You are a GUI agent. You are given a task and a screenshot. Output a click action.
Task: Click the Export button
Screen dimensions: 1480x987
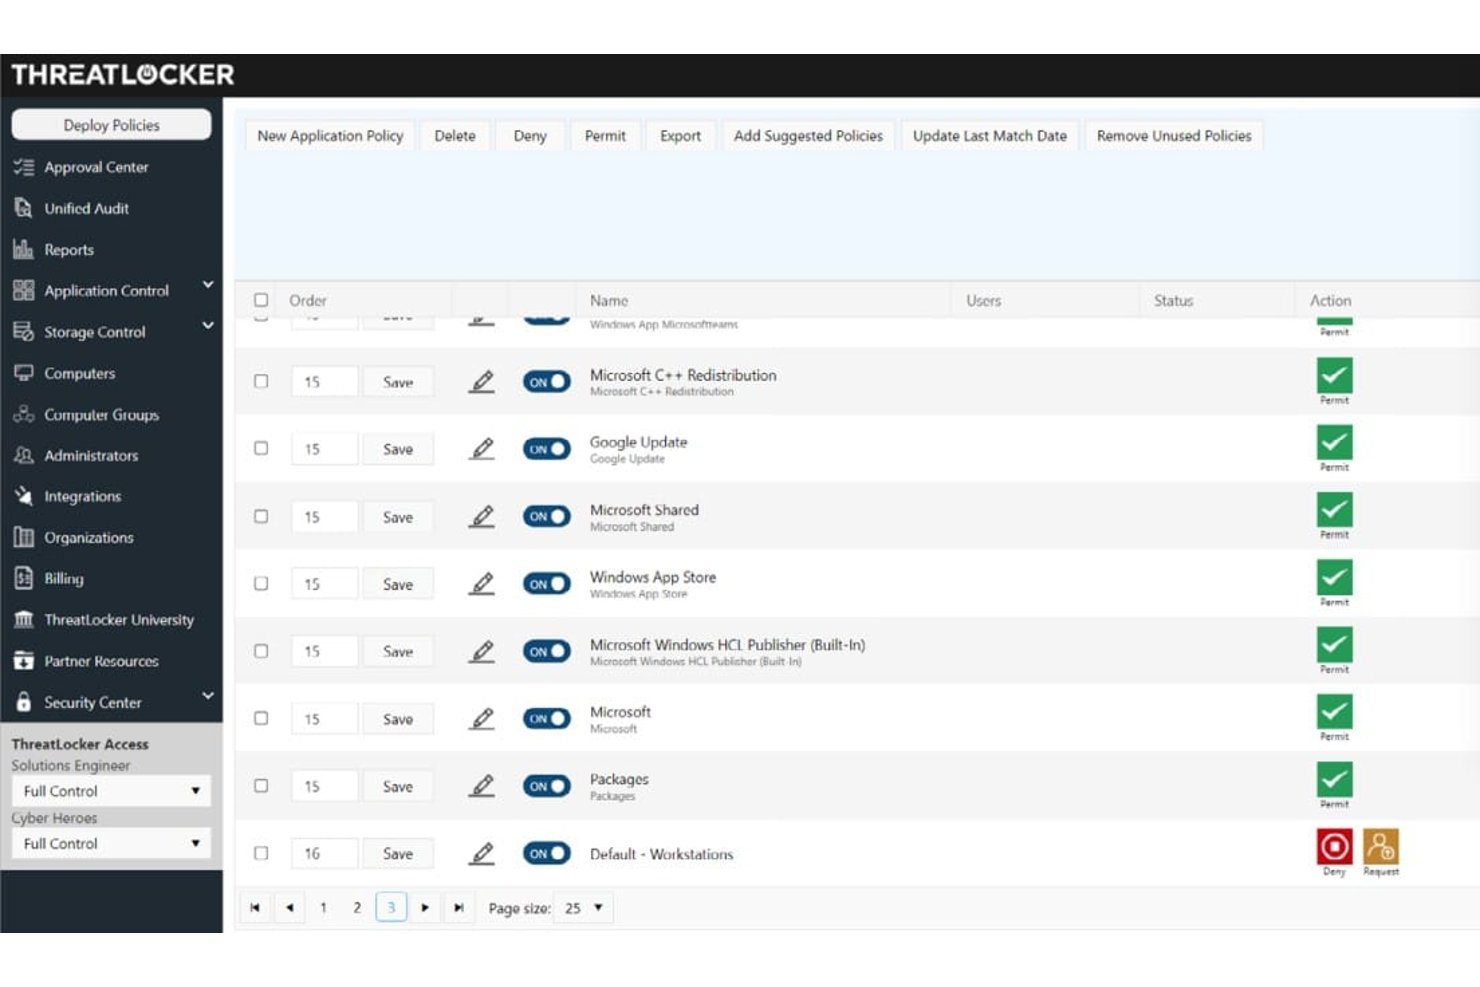(x=680, y=136)
